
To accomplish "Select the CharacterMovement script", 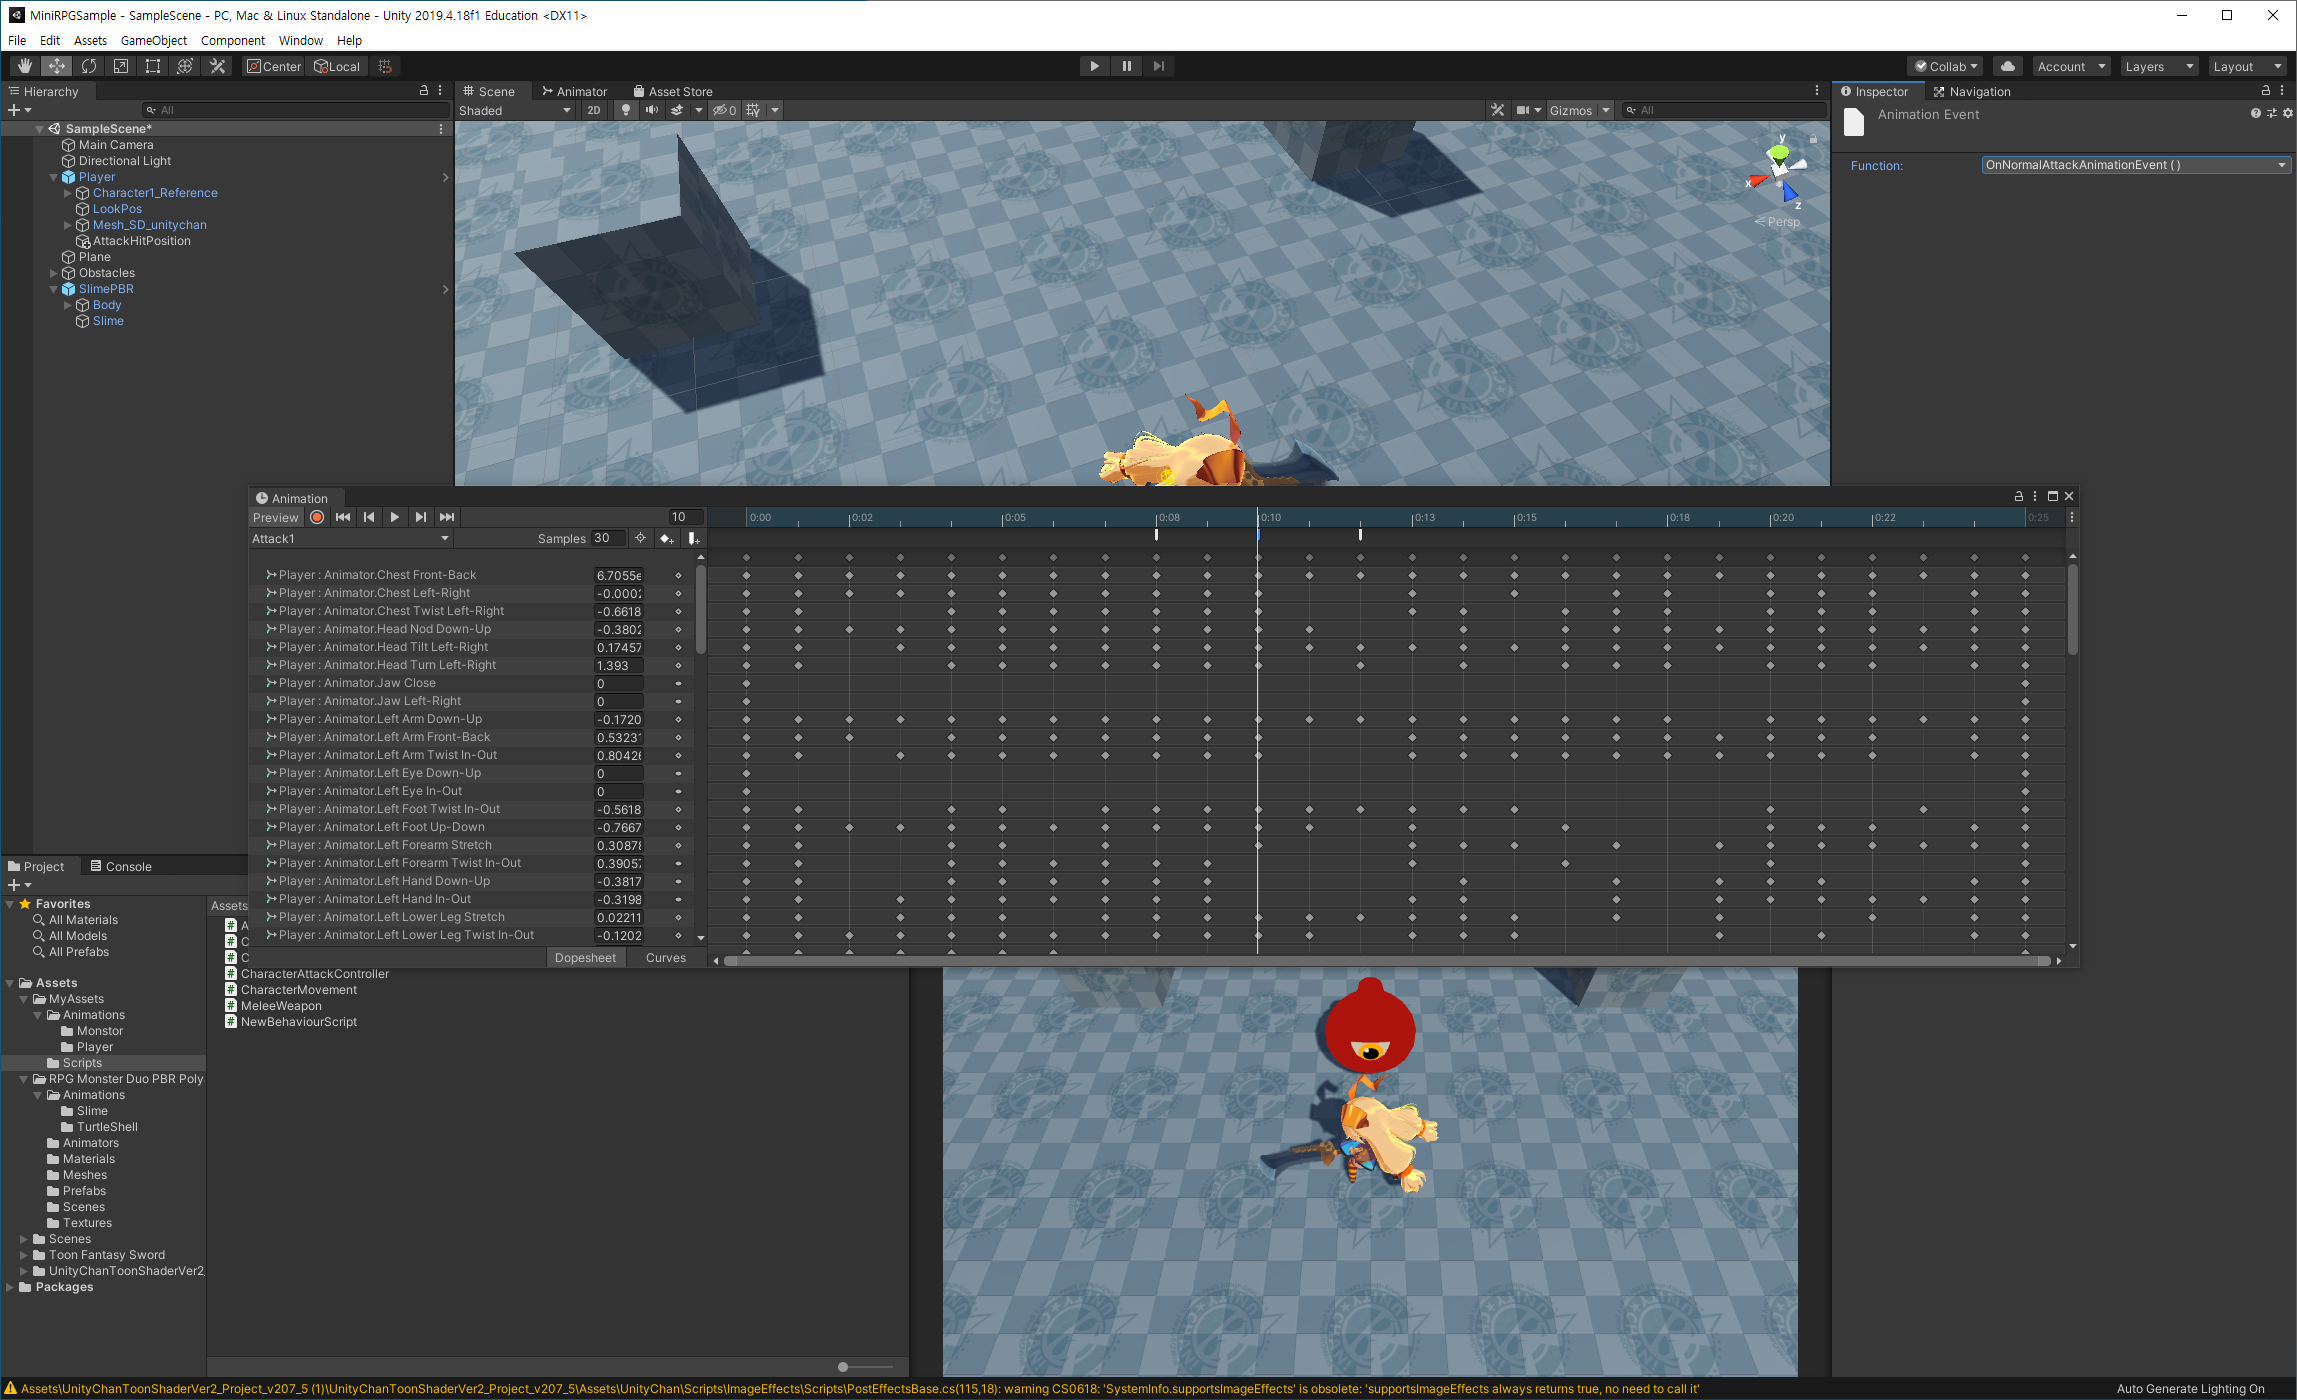I will (299, 990).
